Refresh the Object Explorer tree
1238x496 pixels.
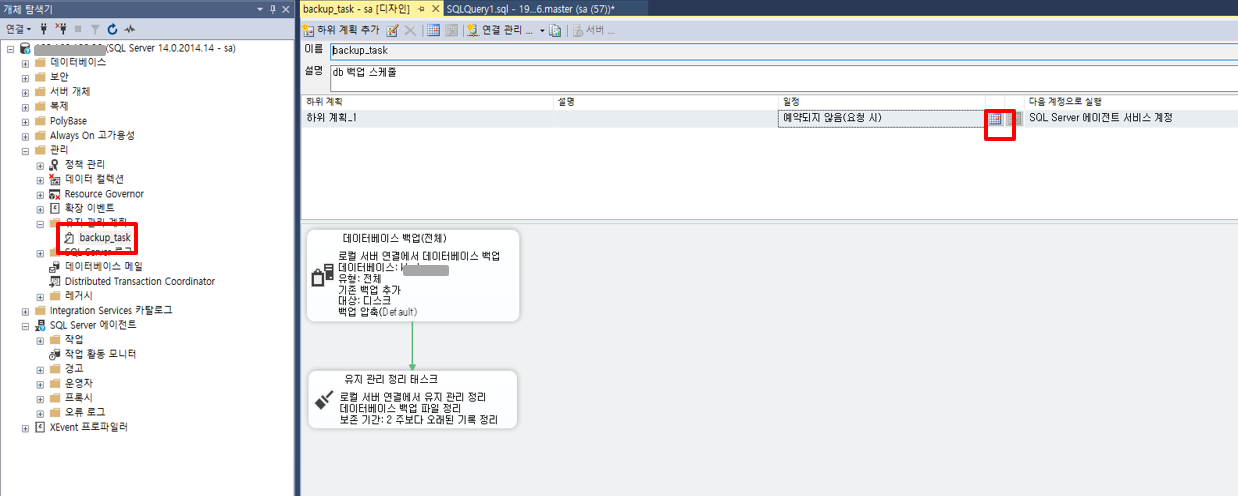tap(112, 29)
